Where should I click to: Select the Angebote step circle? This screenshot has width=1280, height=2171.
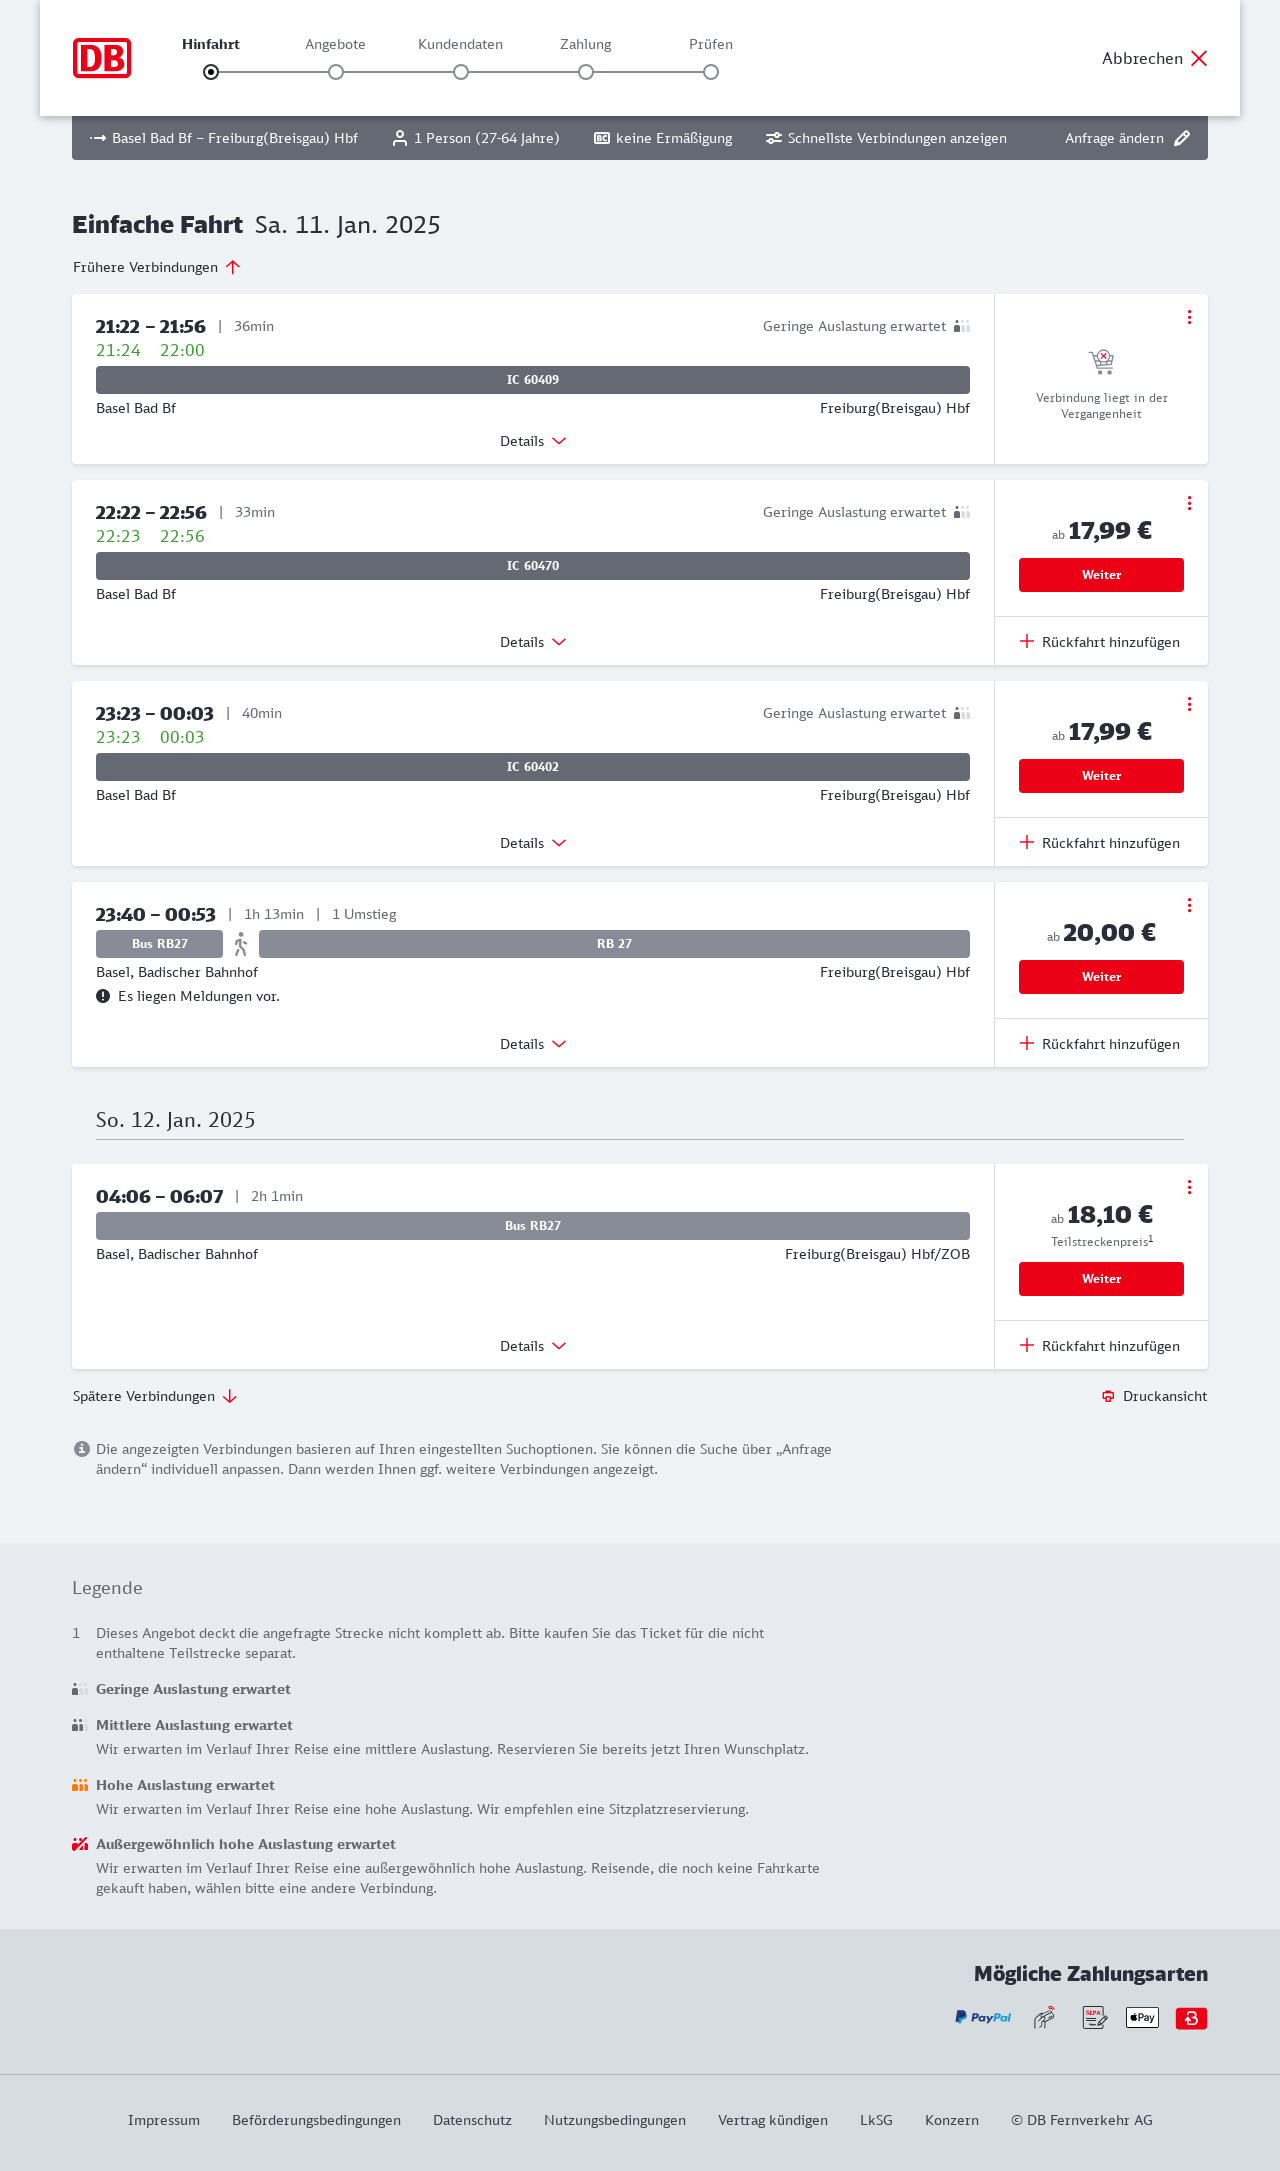coord(336,72)
